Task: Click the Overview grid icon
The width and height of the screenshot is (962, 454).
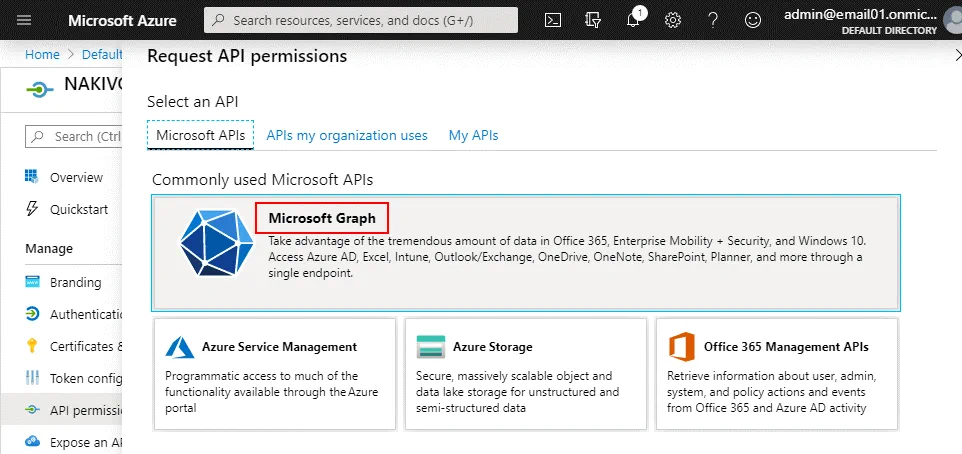Action: (31, 177)
